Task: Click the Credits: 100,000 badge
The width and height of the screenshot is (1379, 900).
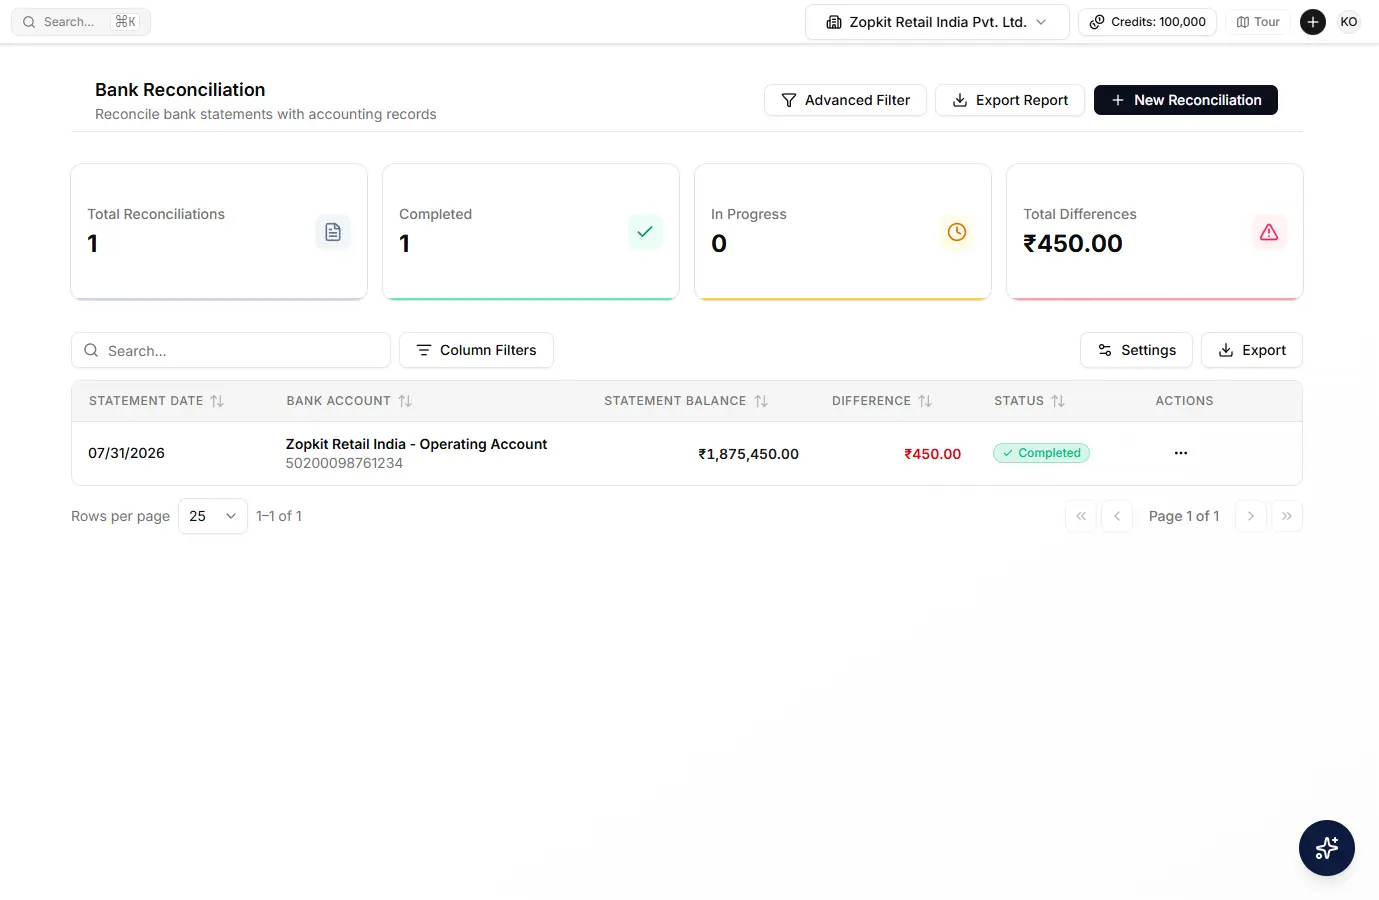Action: coord(1147,22)
